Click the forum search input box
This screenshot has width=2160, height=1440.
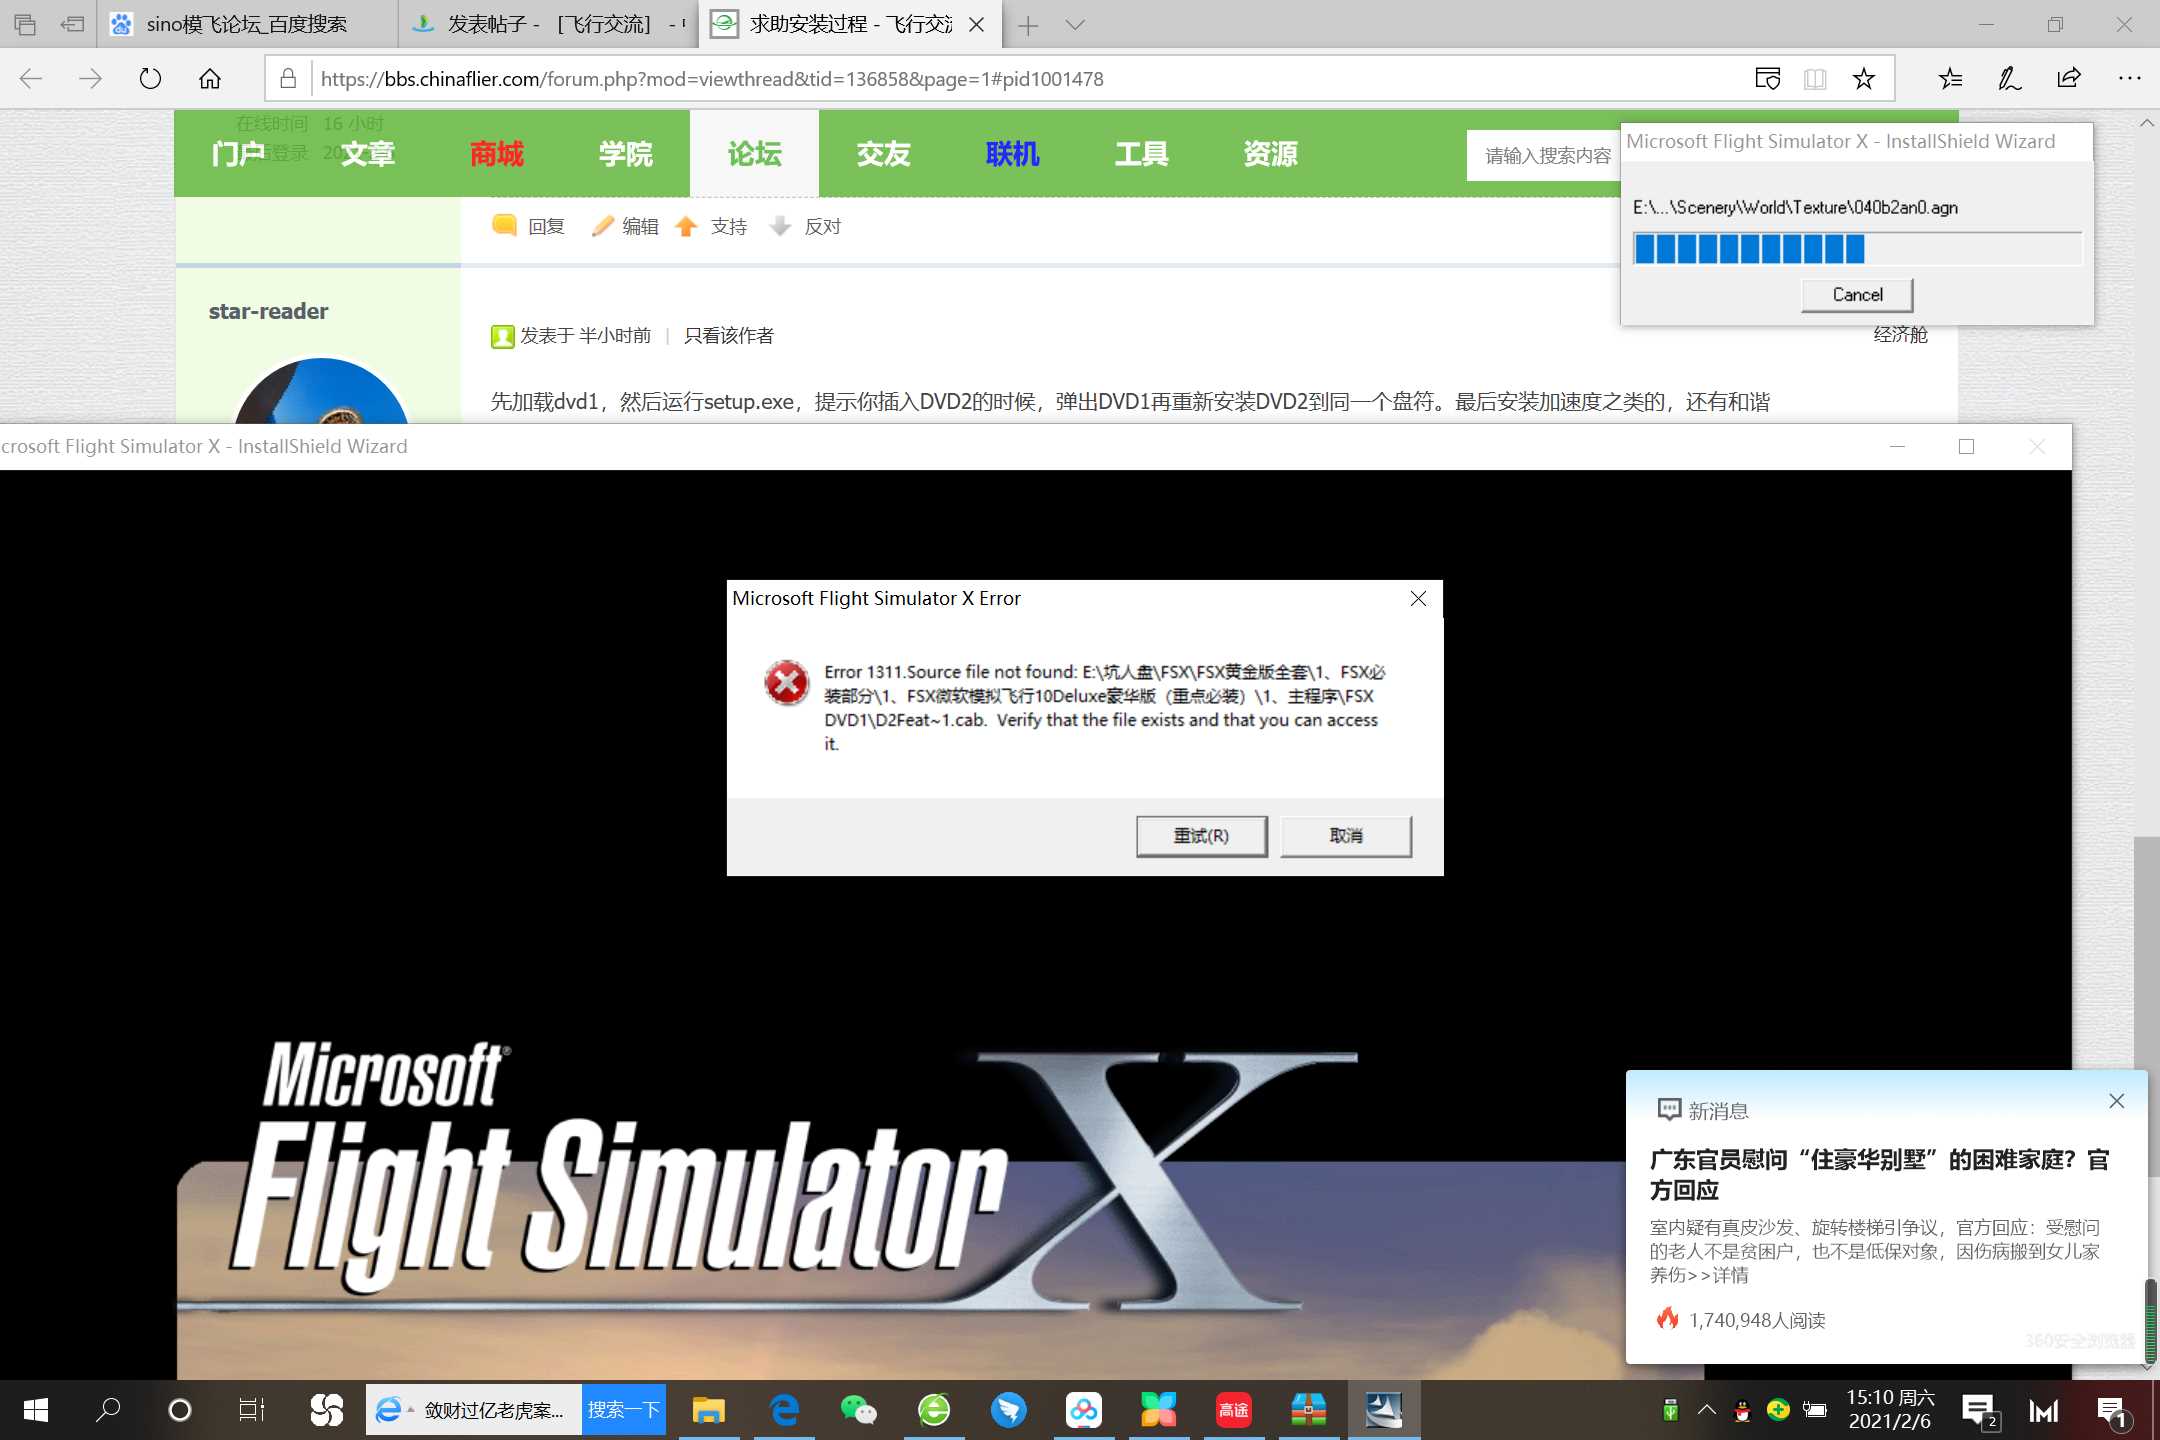[1545, 155]
